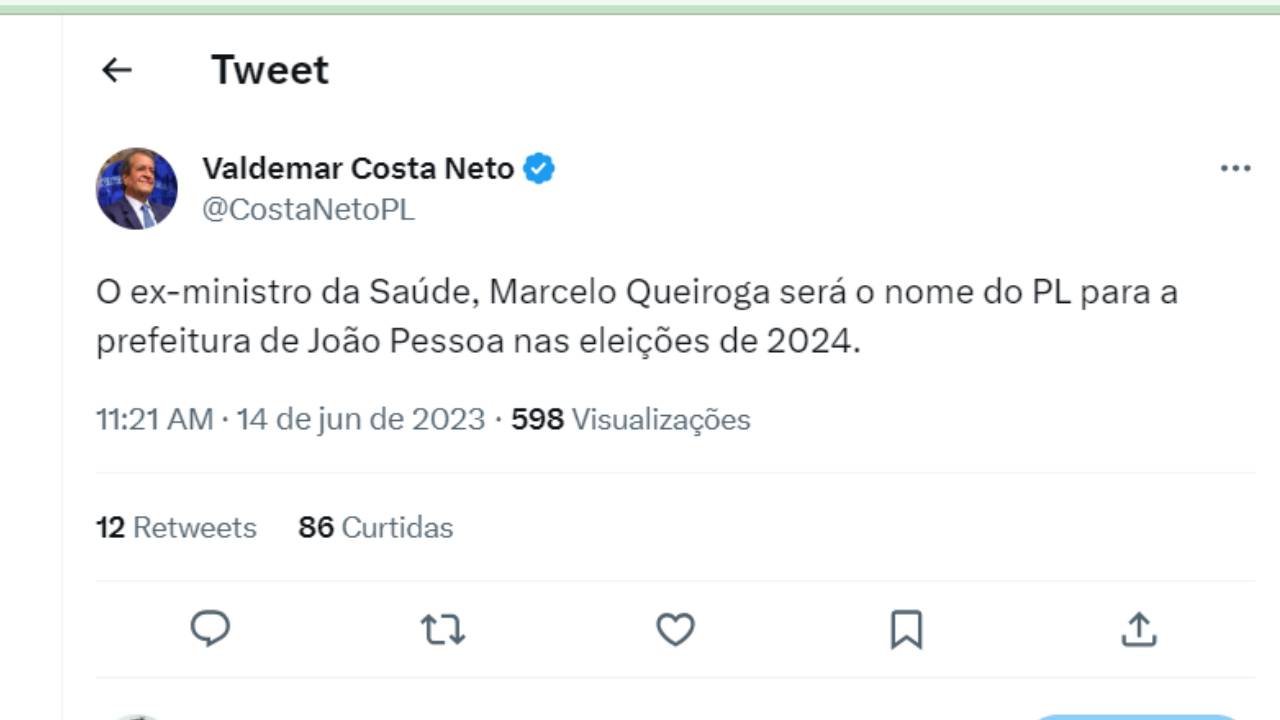
Task: Click the reply avatar below the tweet
Action: pos(139,714)
